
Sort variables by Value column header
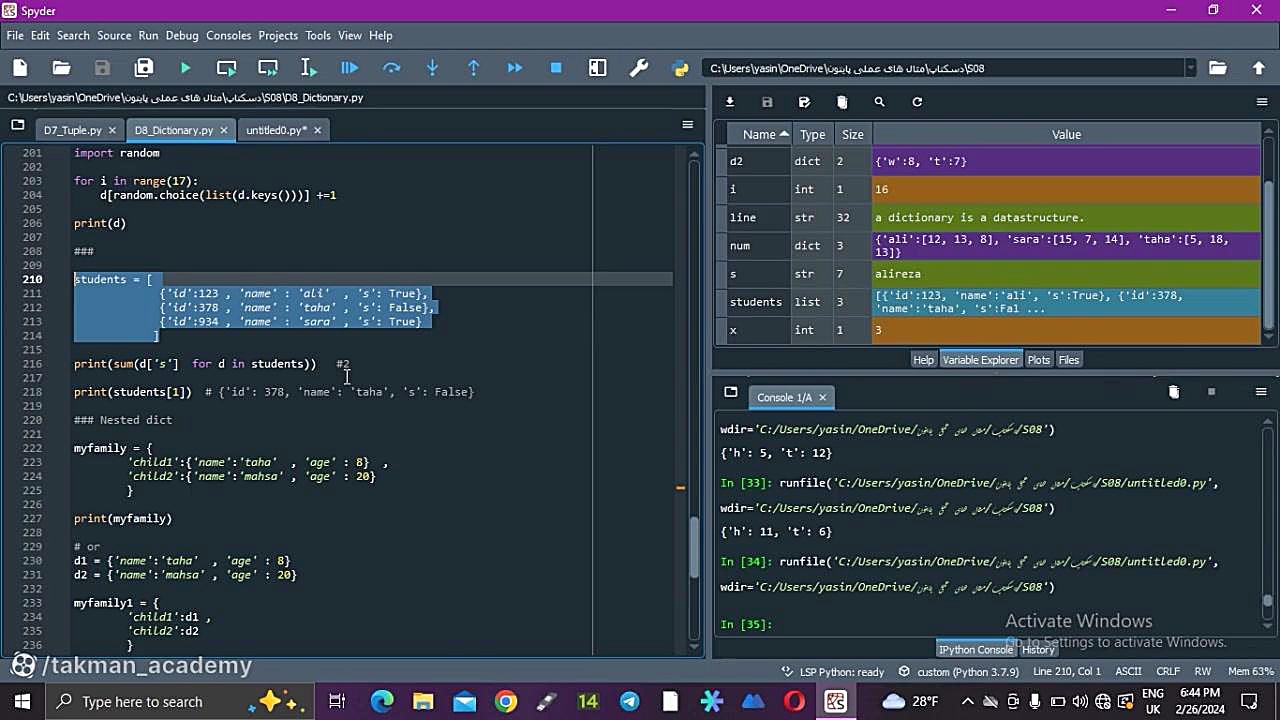coord(1066,134)
